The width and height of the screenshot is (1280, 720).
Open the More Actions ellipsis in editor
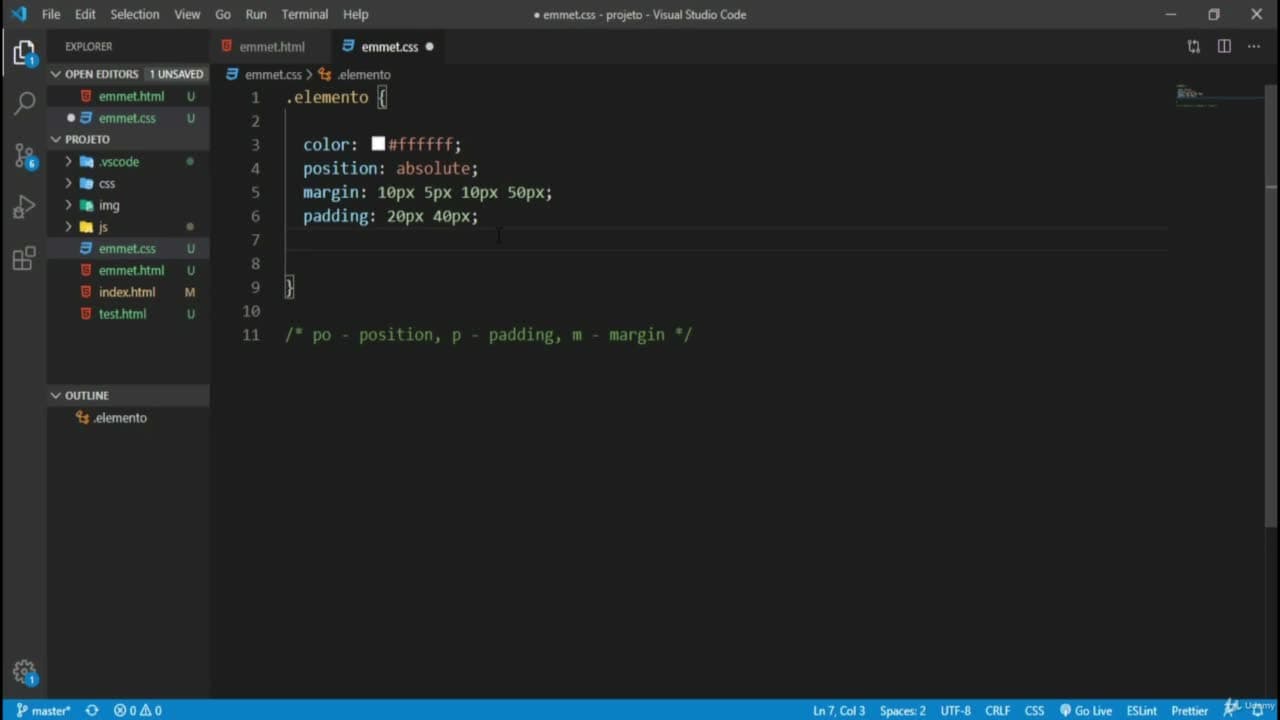coord(1254,46)
